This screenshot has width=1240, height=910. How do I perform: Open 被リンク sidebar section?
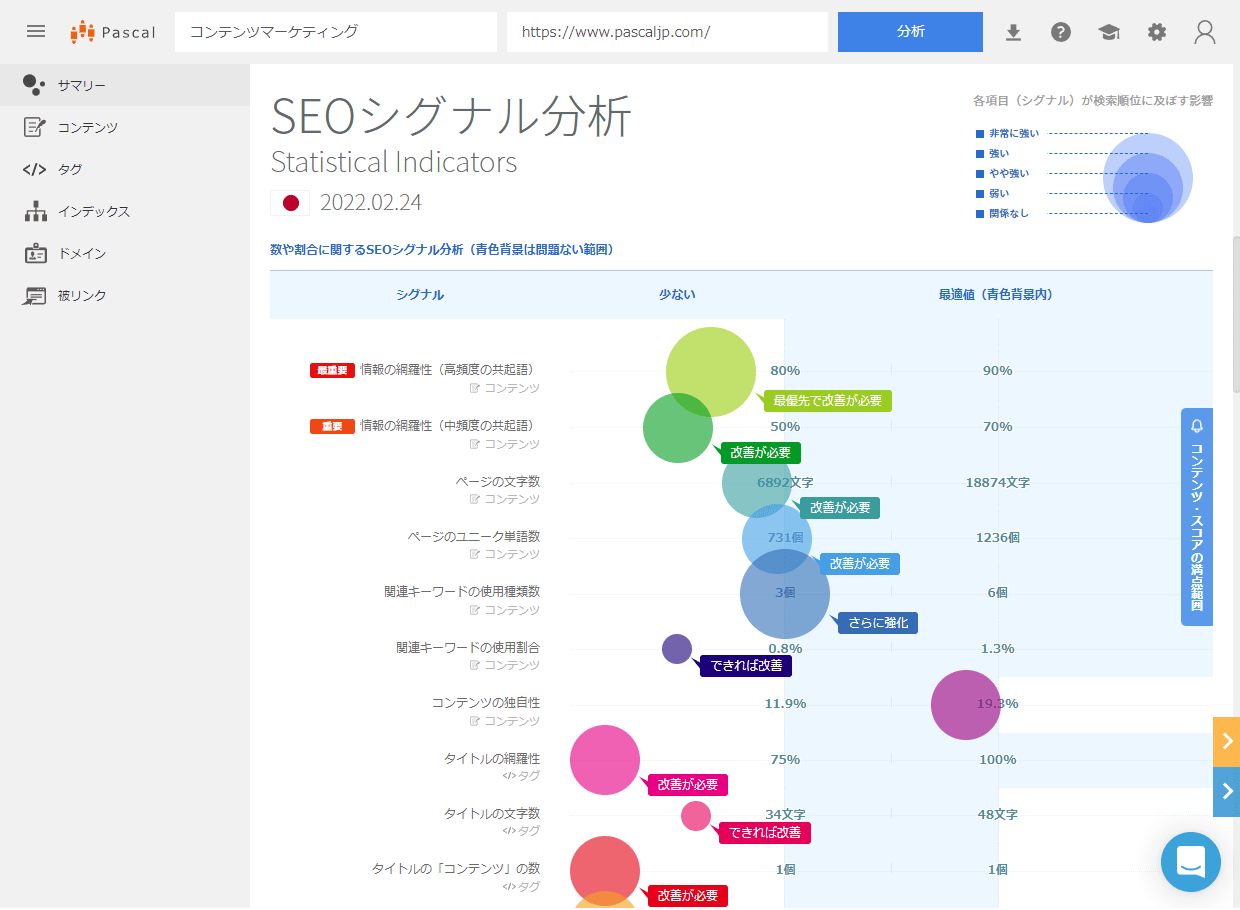pos(81,296)
